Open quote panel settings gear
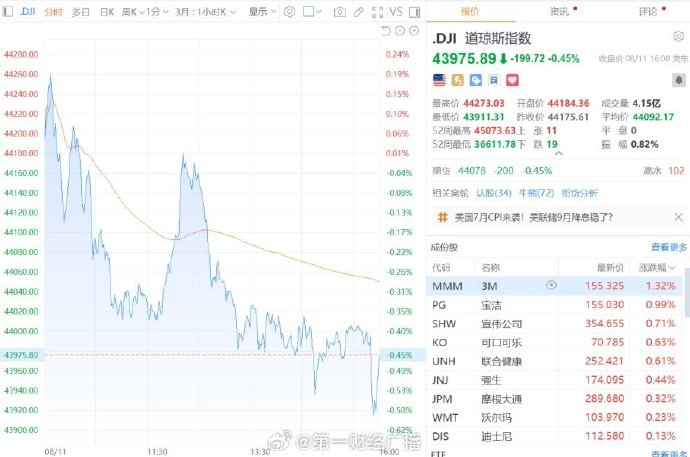This screenshot has width=690, height=457. pos(679,37)
